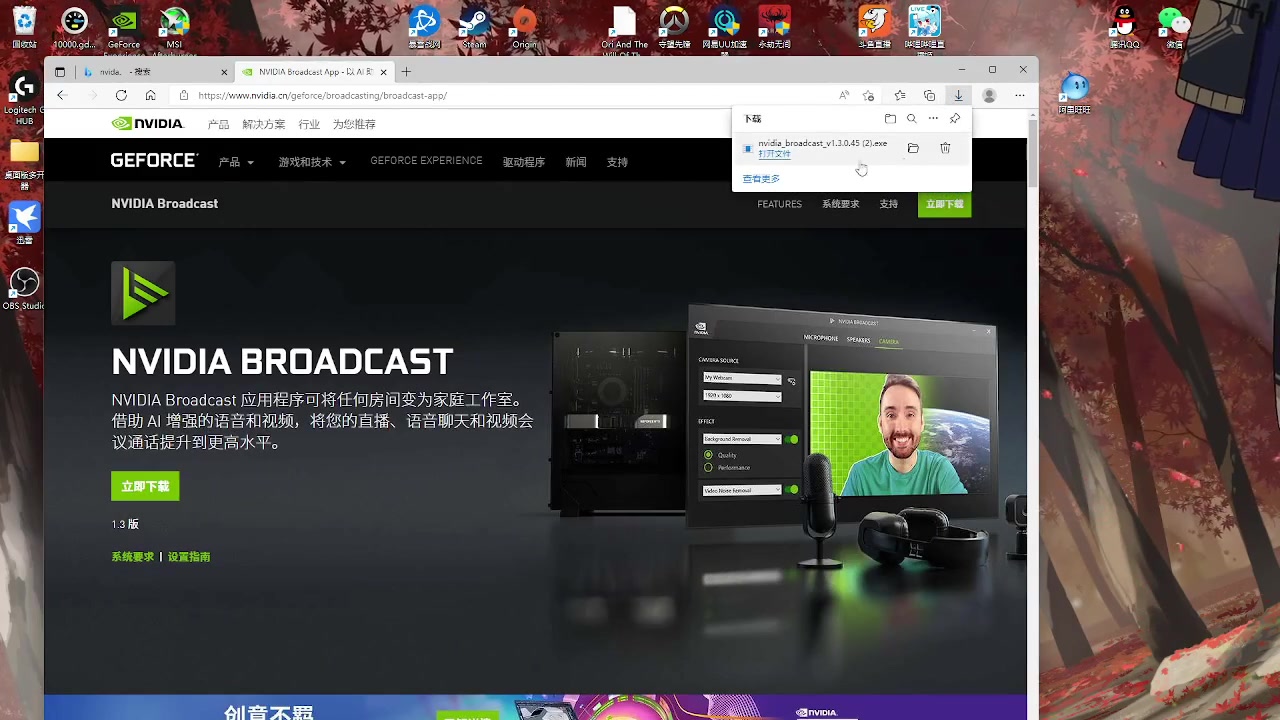This screenshot has width=1280, height=720.
Task: Open GeForce Experience desktop shortcut
Action: 124,27
